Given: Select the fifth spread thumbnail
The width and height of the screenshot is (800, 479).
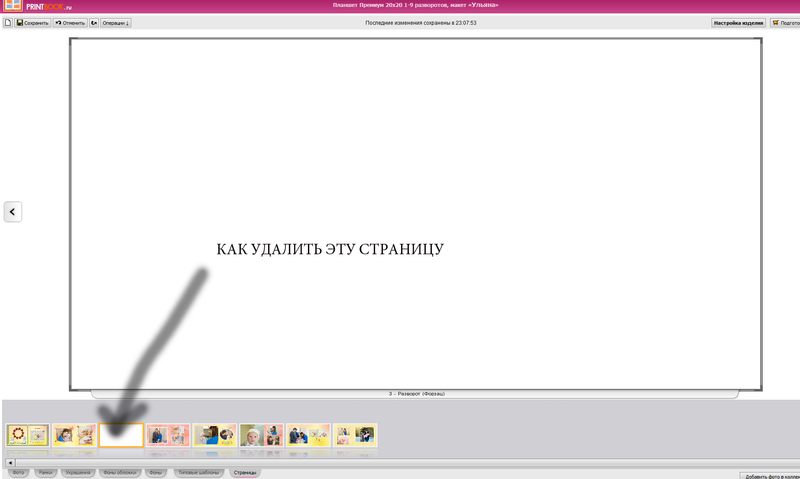Looking at the screenshot, I should tap(215, 434).
